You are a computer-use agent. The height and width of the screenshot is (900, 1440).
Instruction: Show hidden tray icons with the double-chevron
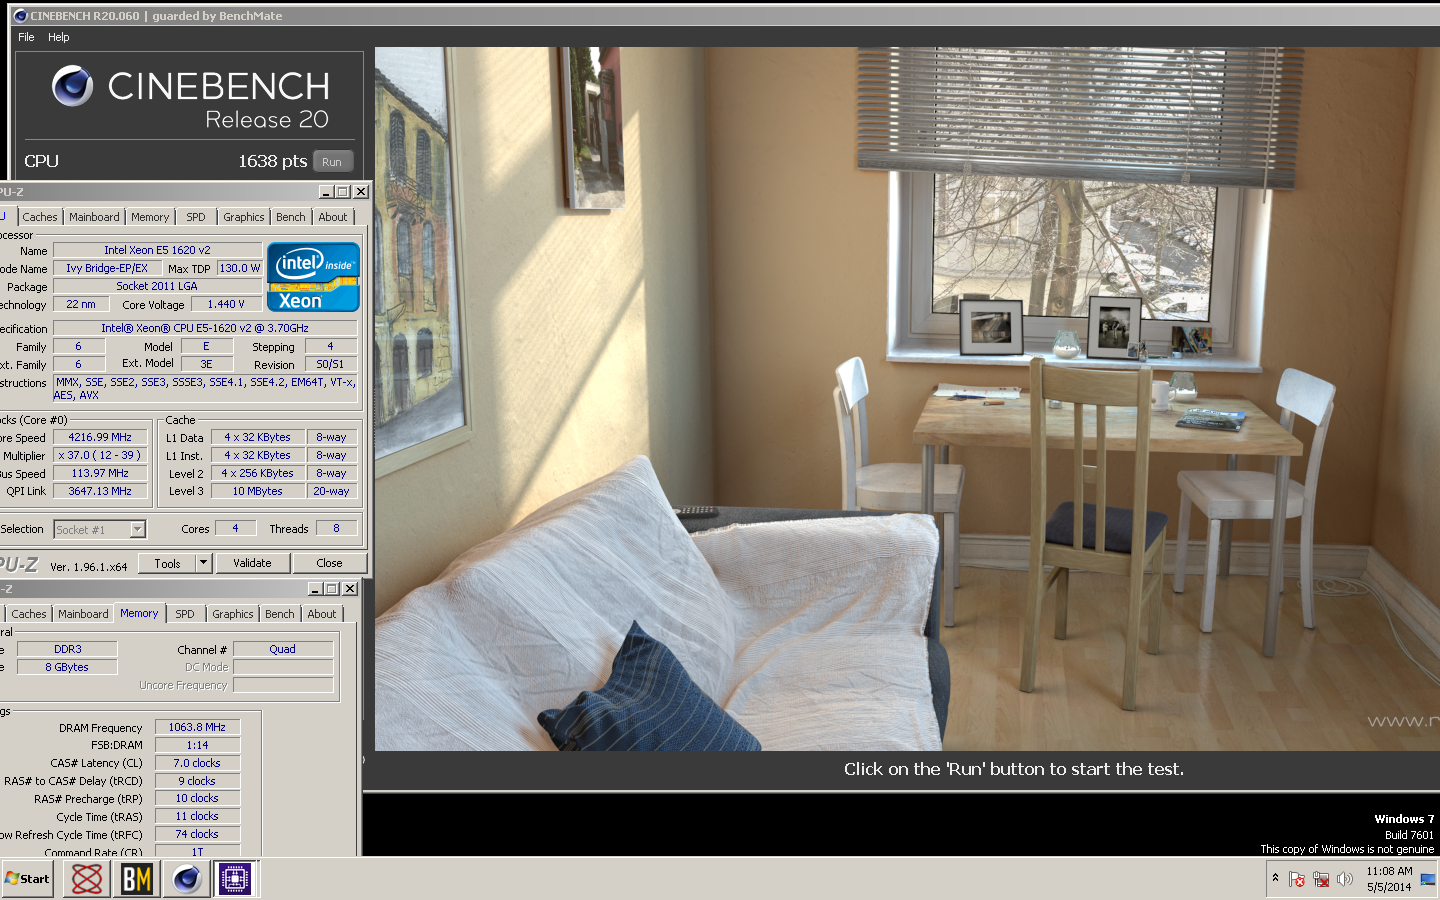point(1275,878)
